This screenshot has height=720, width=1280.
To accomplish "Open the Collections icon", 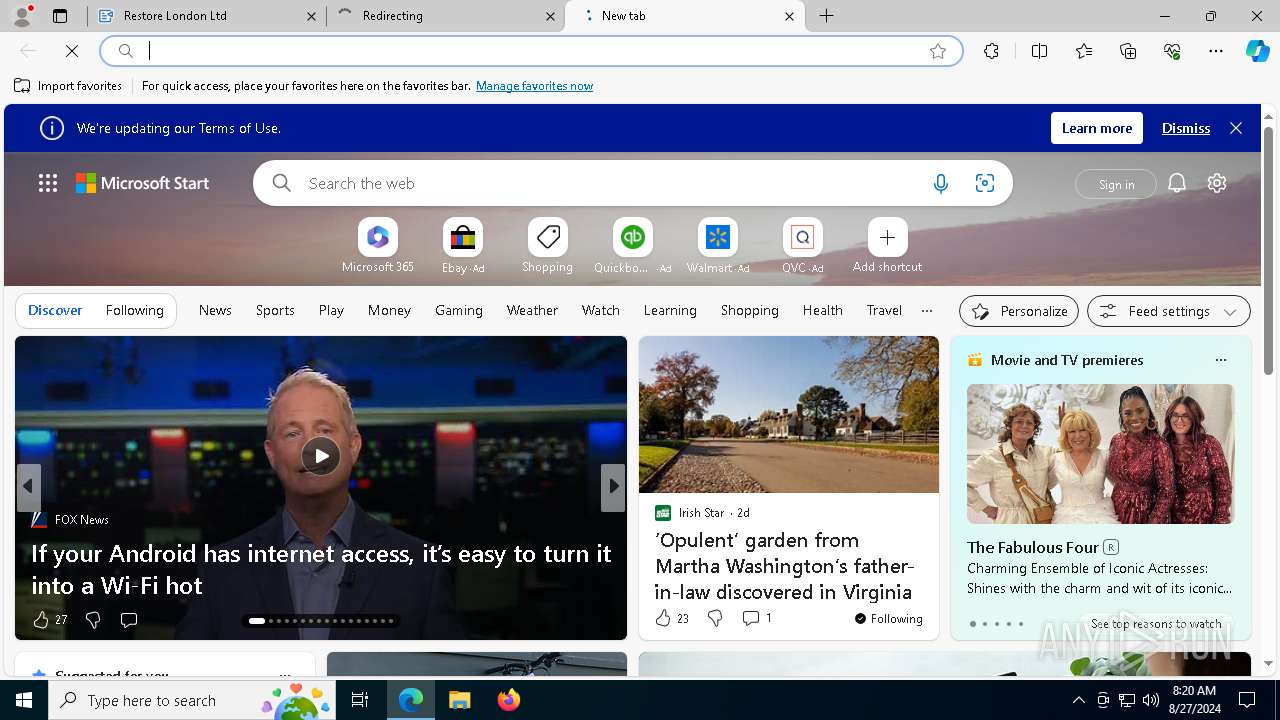I will pyautogui.click(x=1128, y=51).
